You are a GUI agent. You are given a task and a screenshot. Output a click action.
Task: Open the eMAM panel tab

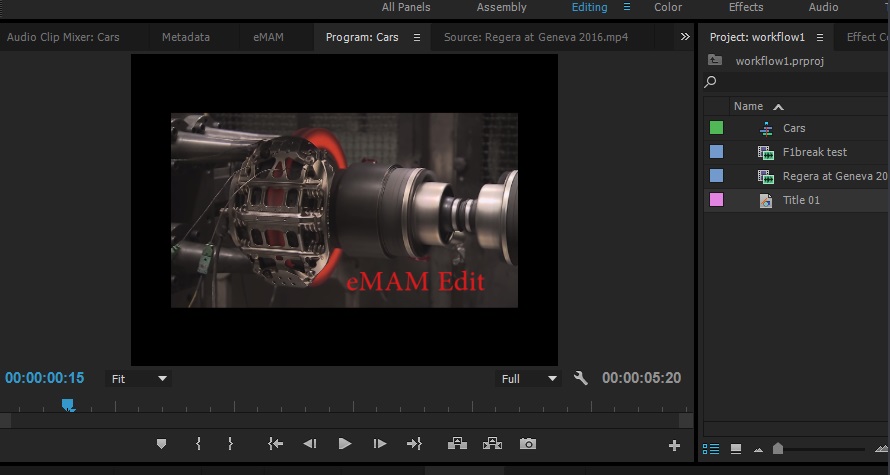tap(268, 37)
